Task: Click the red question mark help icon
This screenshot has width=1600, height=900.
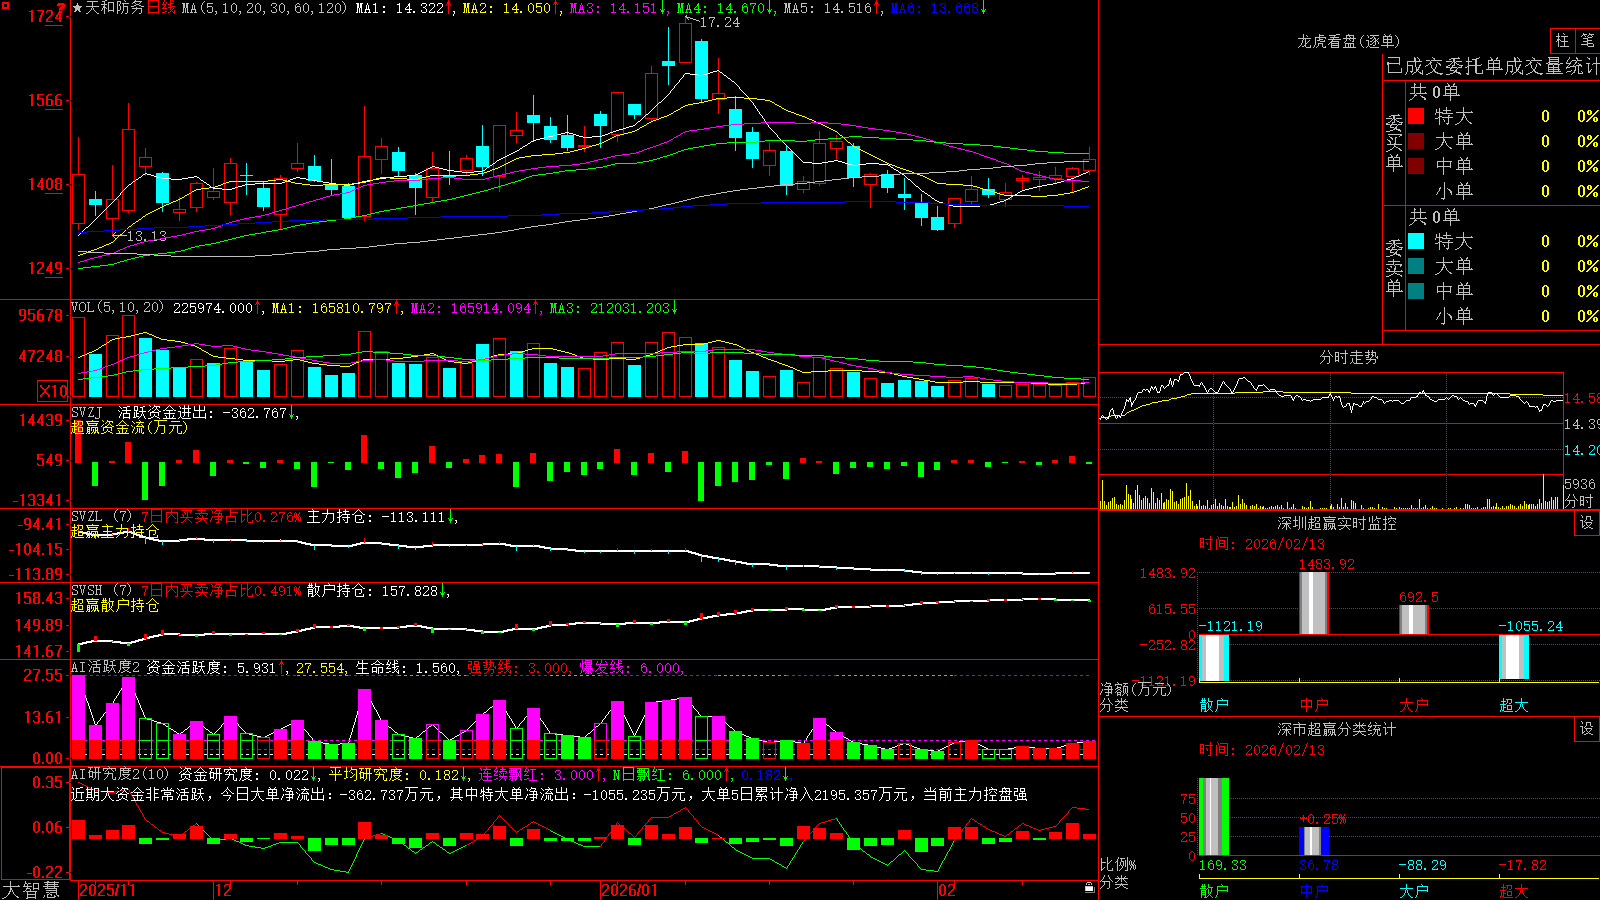Action: [x=62, y=7]
